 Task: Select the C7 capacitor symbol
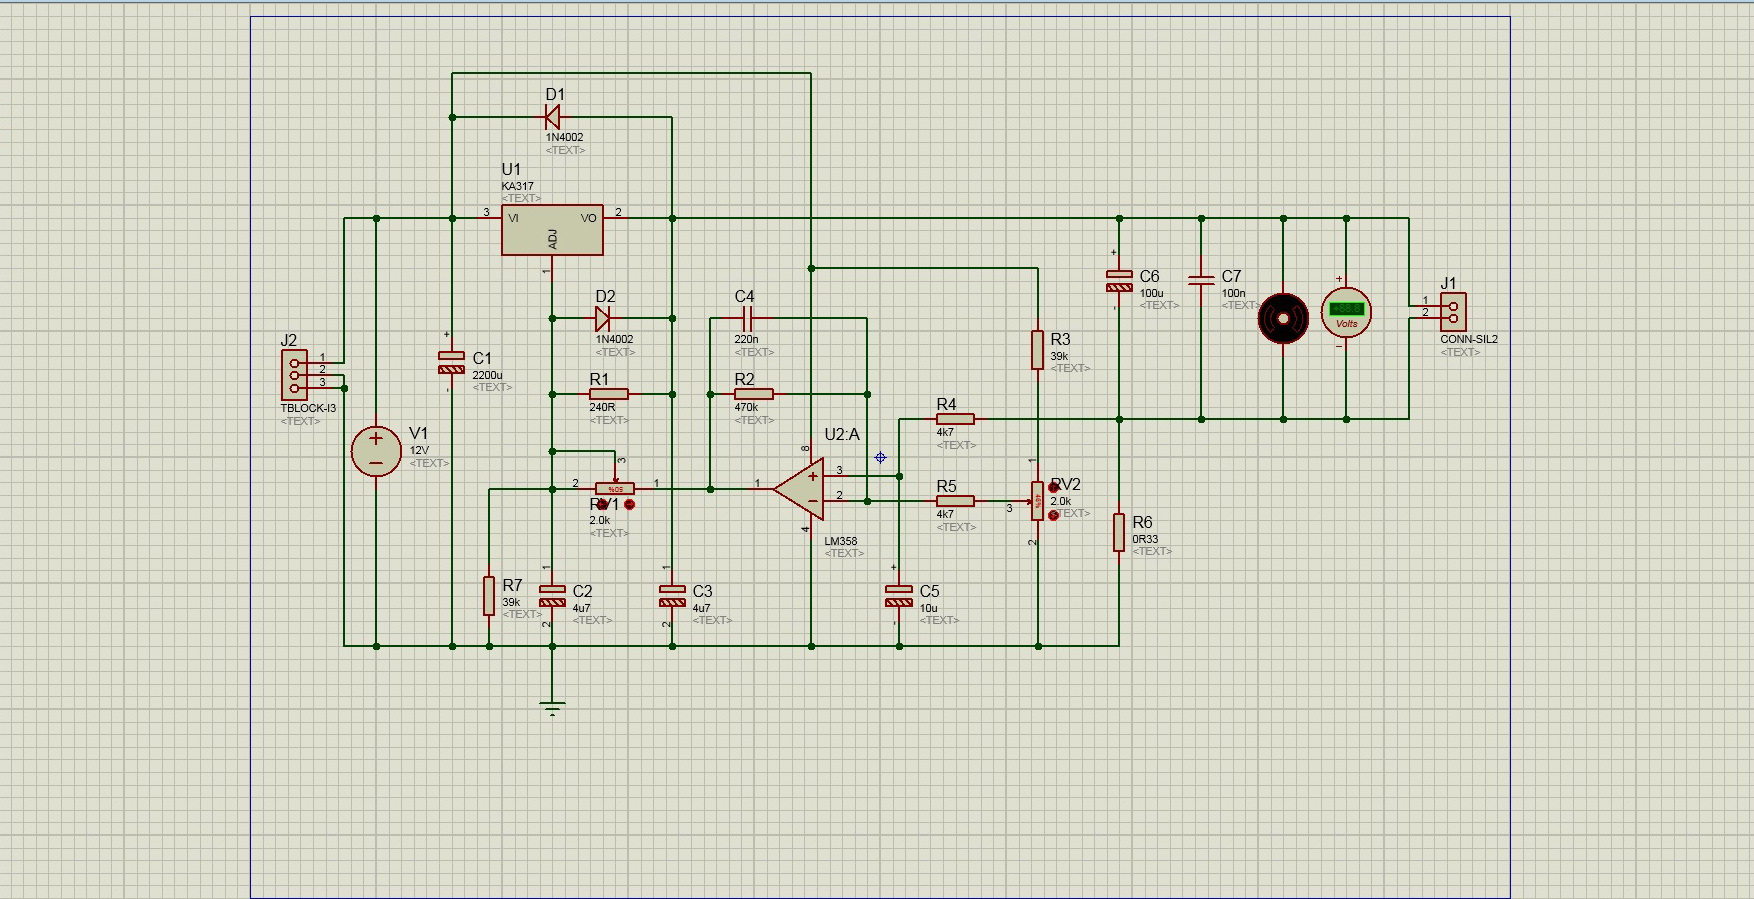pos(1201,279)
